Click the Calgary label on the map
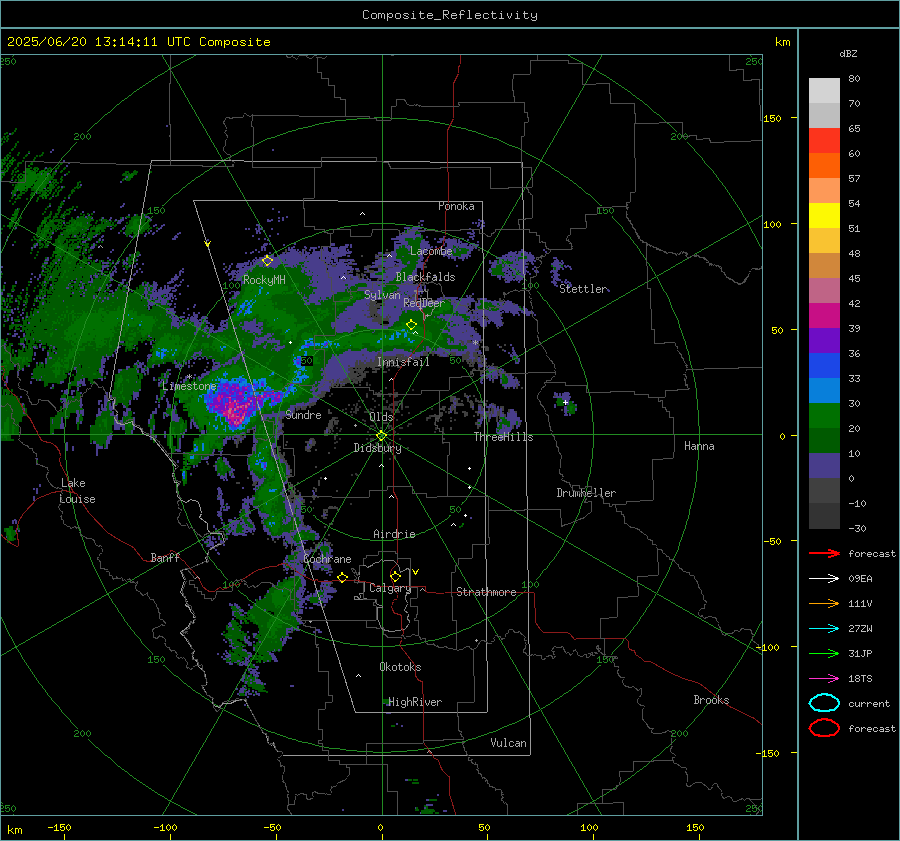The width and height of the screenshot is (900, 841). tap(390, 588)
